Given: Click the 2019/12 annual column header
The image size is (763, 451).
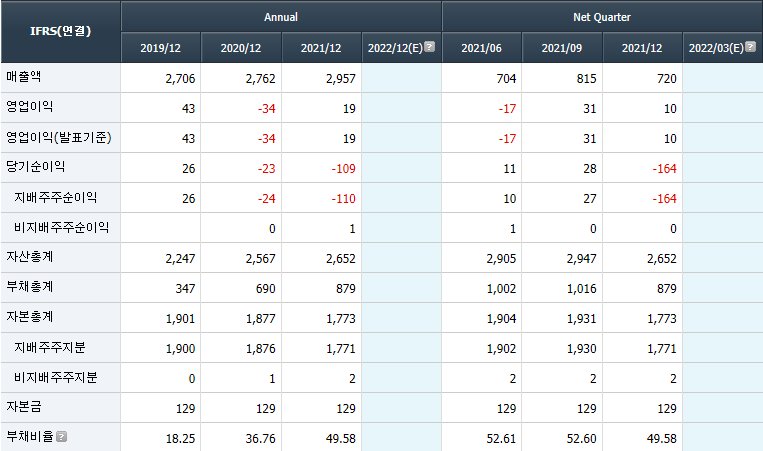Looking at the screenshot, I should [x=161, y=48].
